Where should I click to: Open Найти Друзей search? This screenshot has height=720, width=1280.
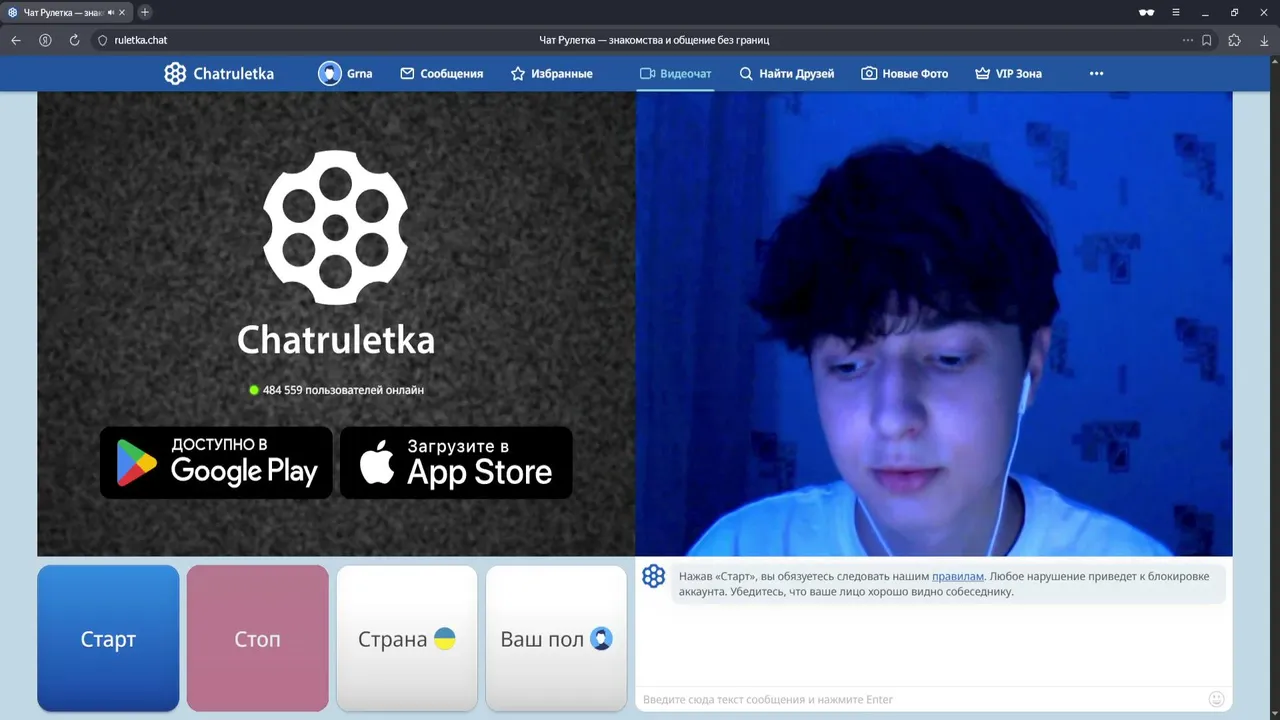click(786, 73)
